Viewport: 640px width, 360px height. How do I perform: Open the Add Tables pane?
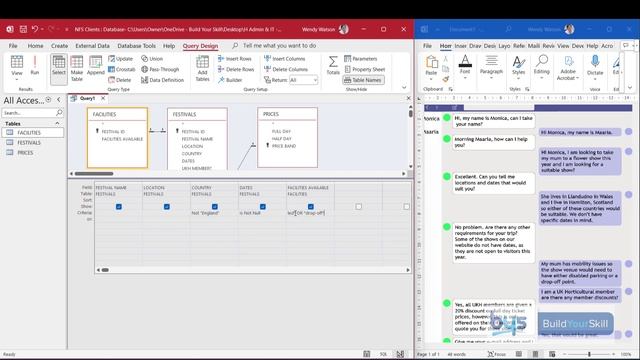(202, 68)
